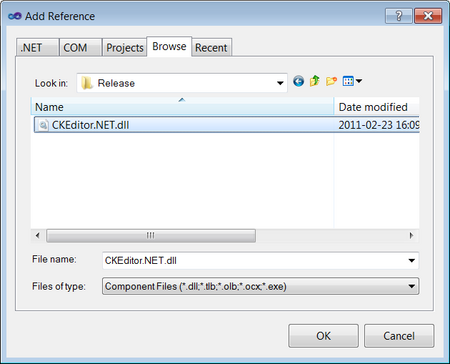Open the View menu icon
Screen dimensions: 450x364
click(x=348, y=81)
